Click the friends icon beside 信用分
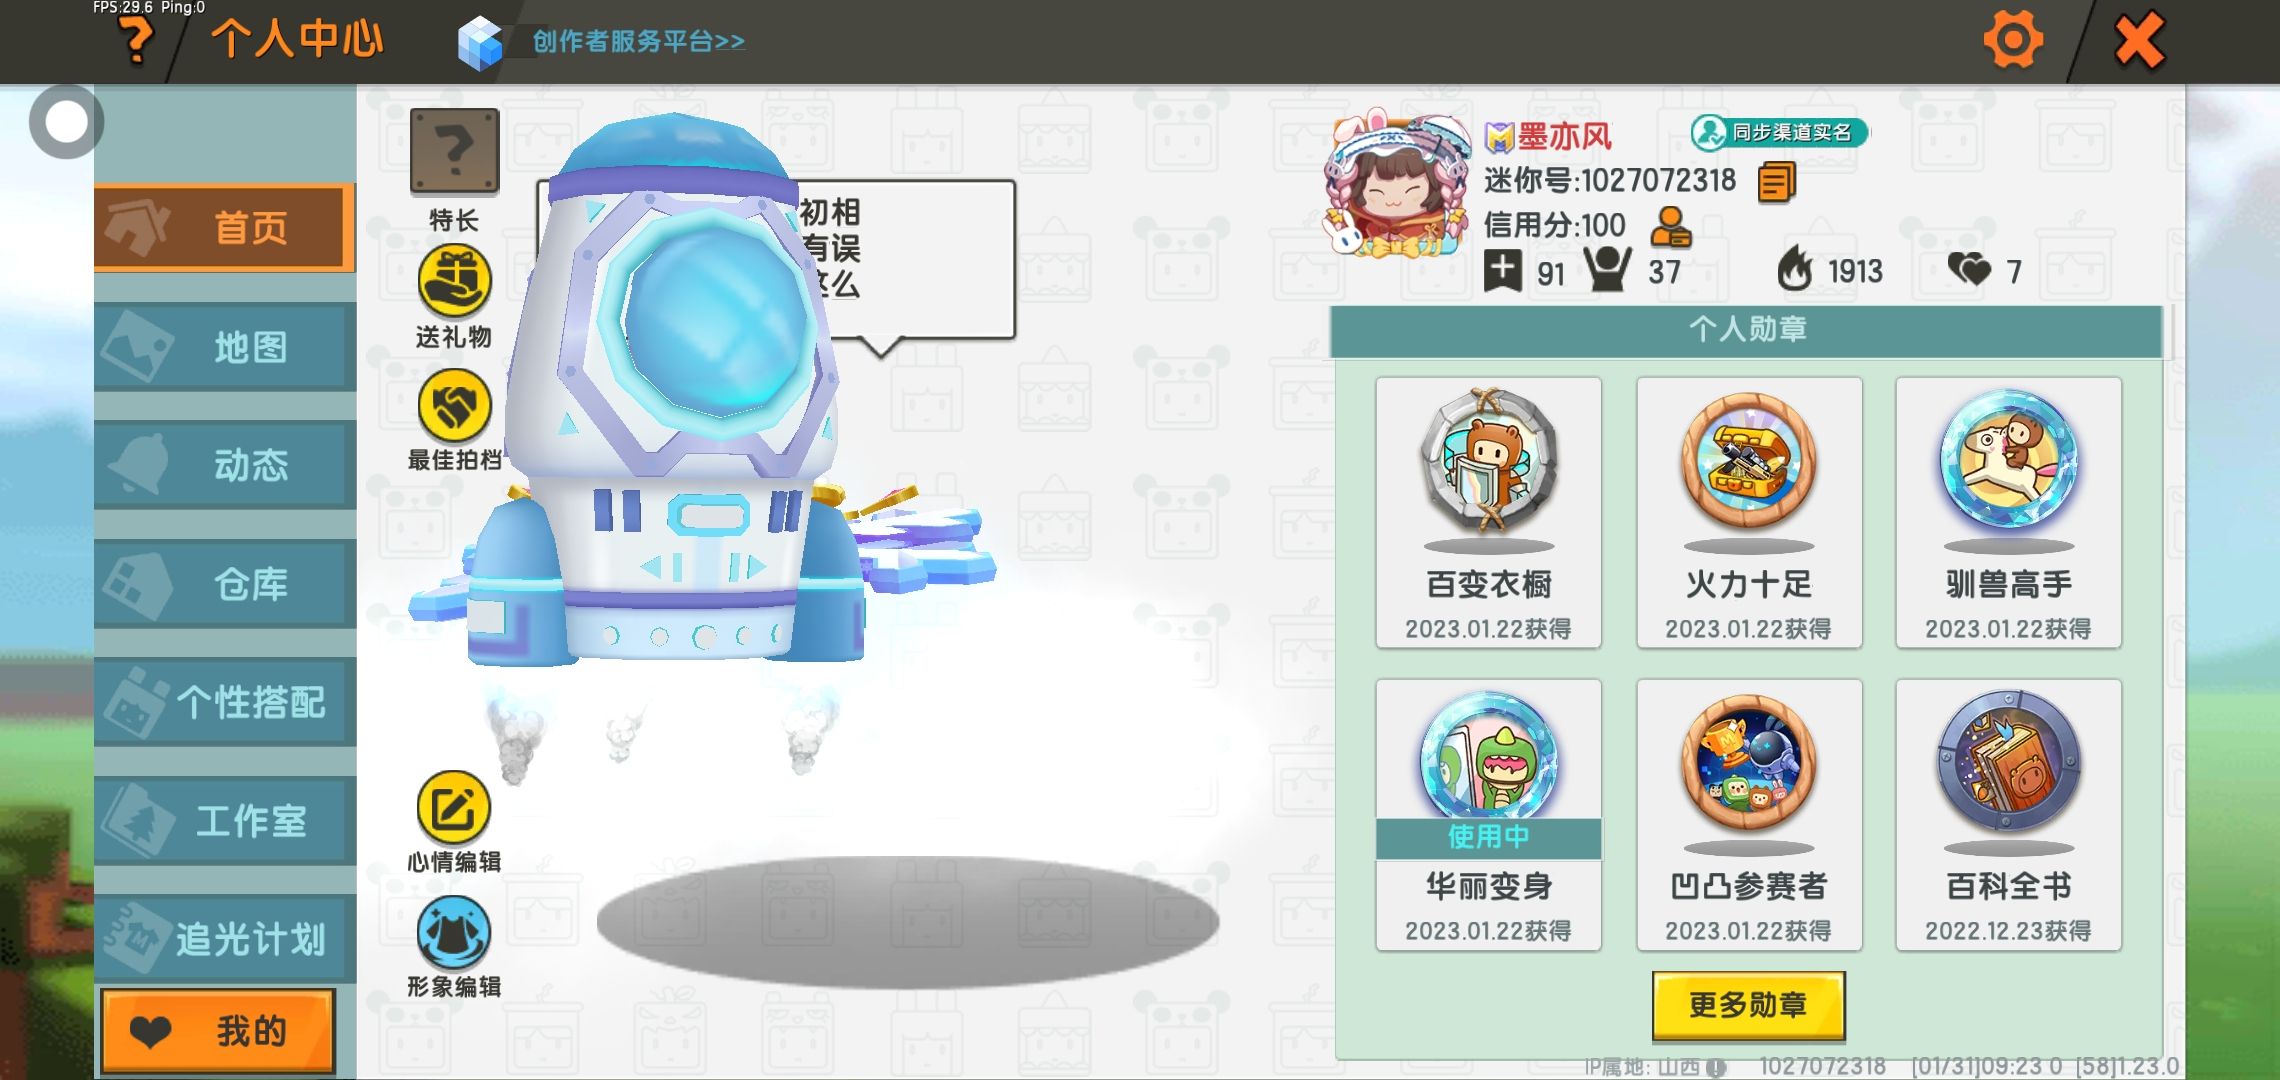 1670,227
